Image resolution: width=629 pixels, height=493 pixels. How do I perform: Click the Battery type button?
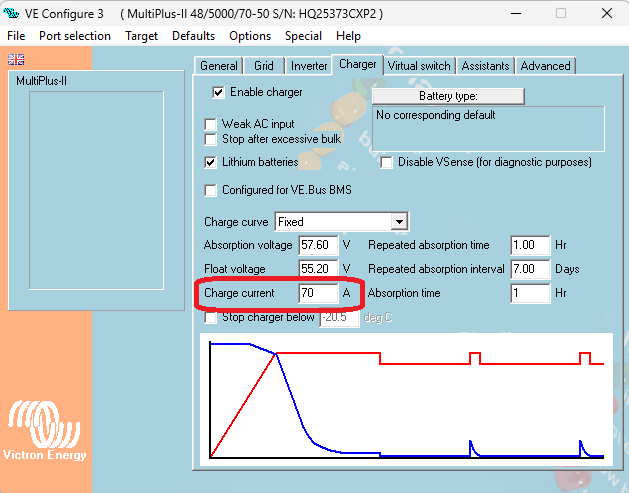[x=448, y=96]
